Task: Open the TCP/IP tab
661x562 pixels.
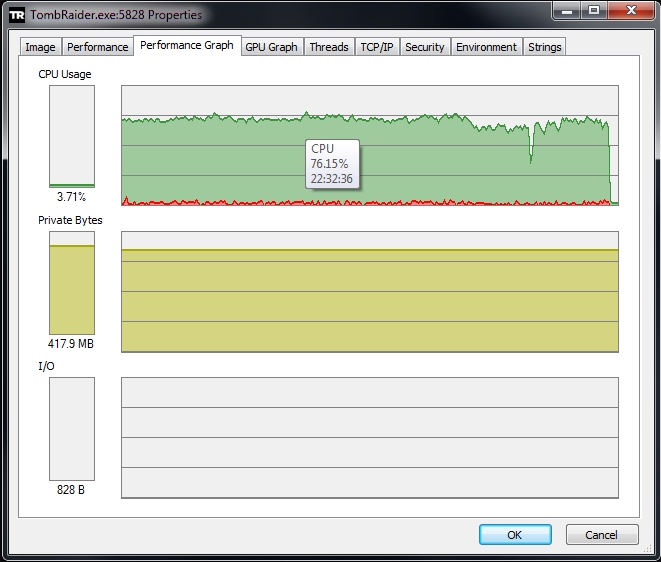Action: point(377,47)
